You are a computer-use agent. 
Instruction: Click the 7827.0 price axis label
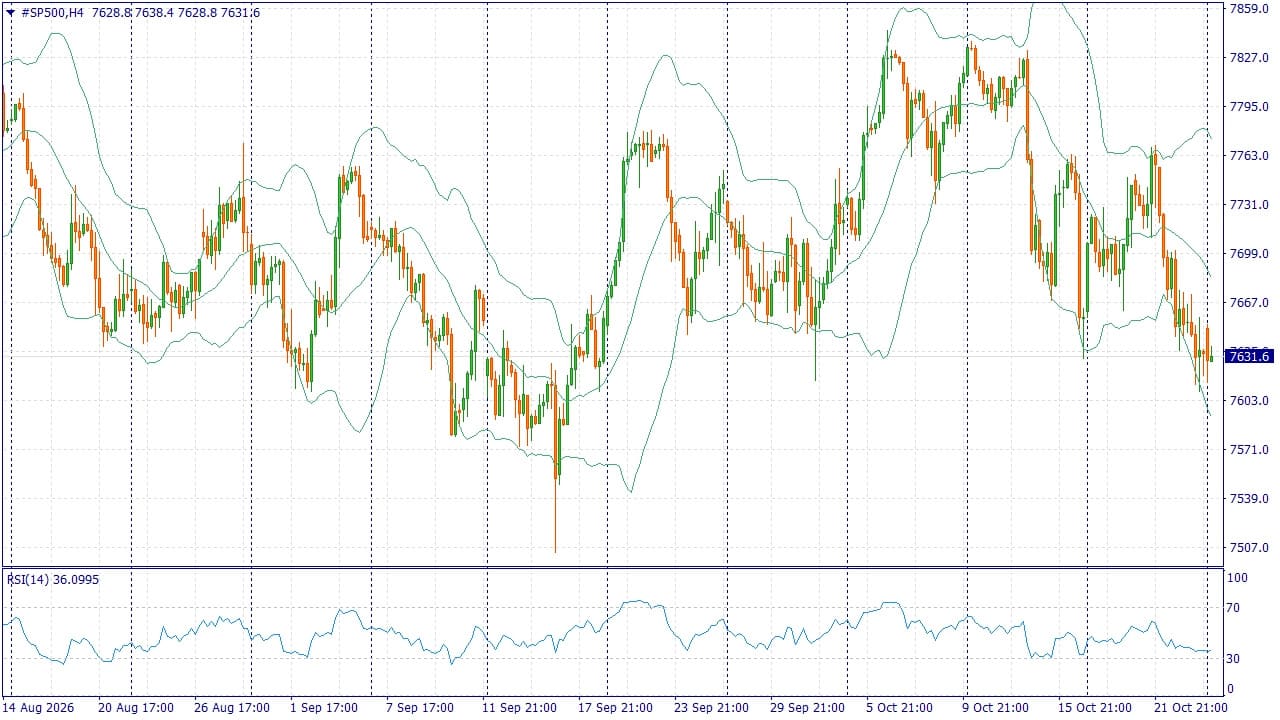click(x=1248, y=57)
